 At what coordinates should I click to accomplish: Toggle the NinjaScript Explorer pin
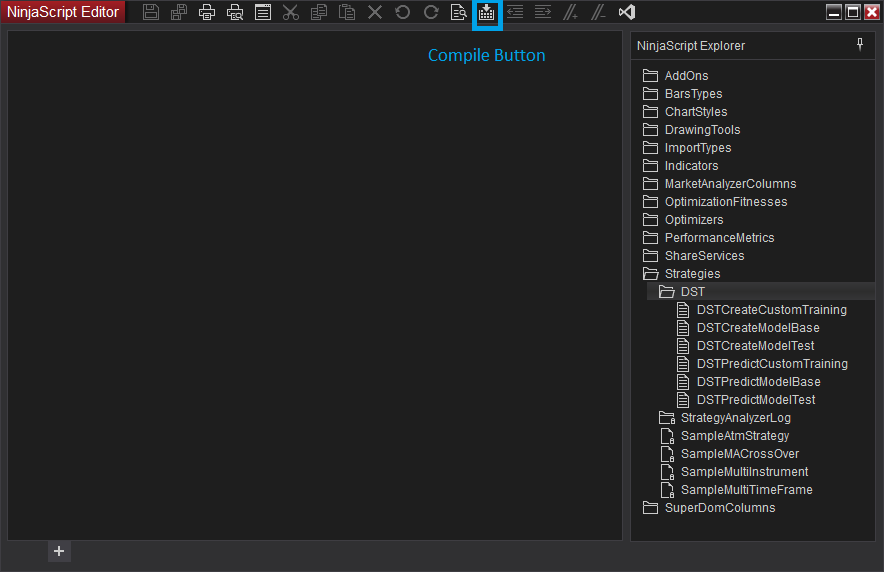(x=860, y=45)
